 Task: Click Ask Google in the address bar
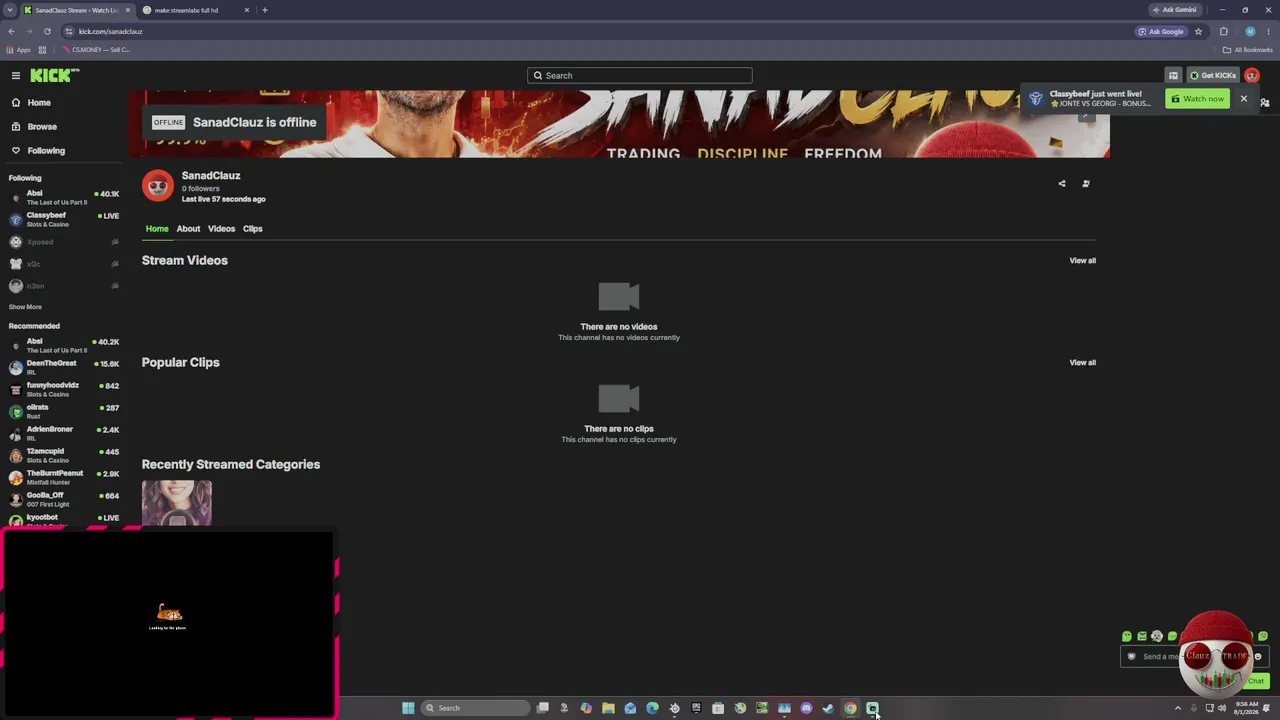pyautogui.click(x=1161, y=31)
